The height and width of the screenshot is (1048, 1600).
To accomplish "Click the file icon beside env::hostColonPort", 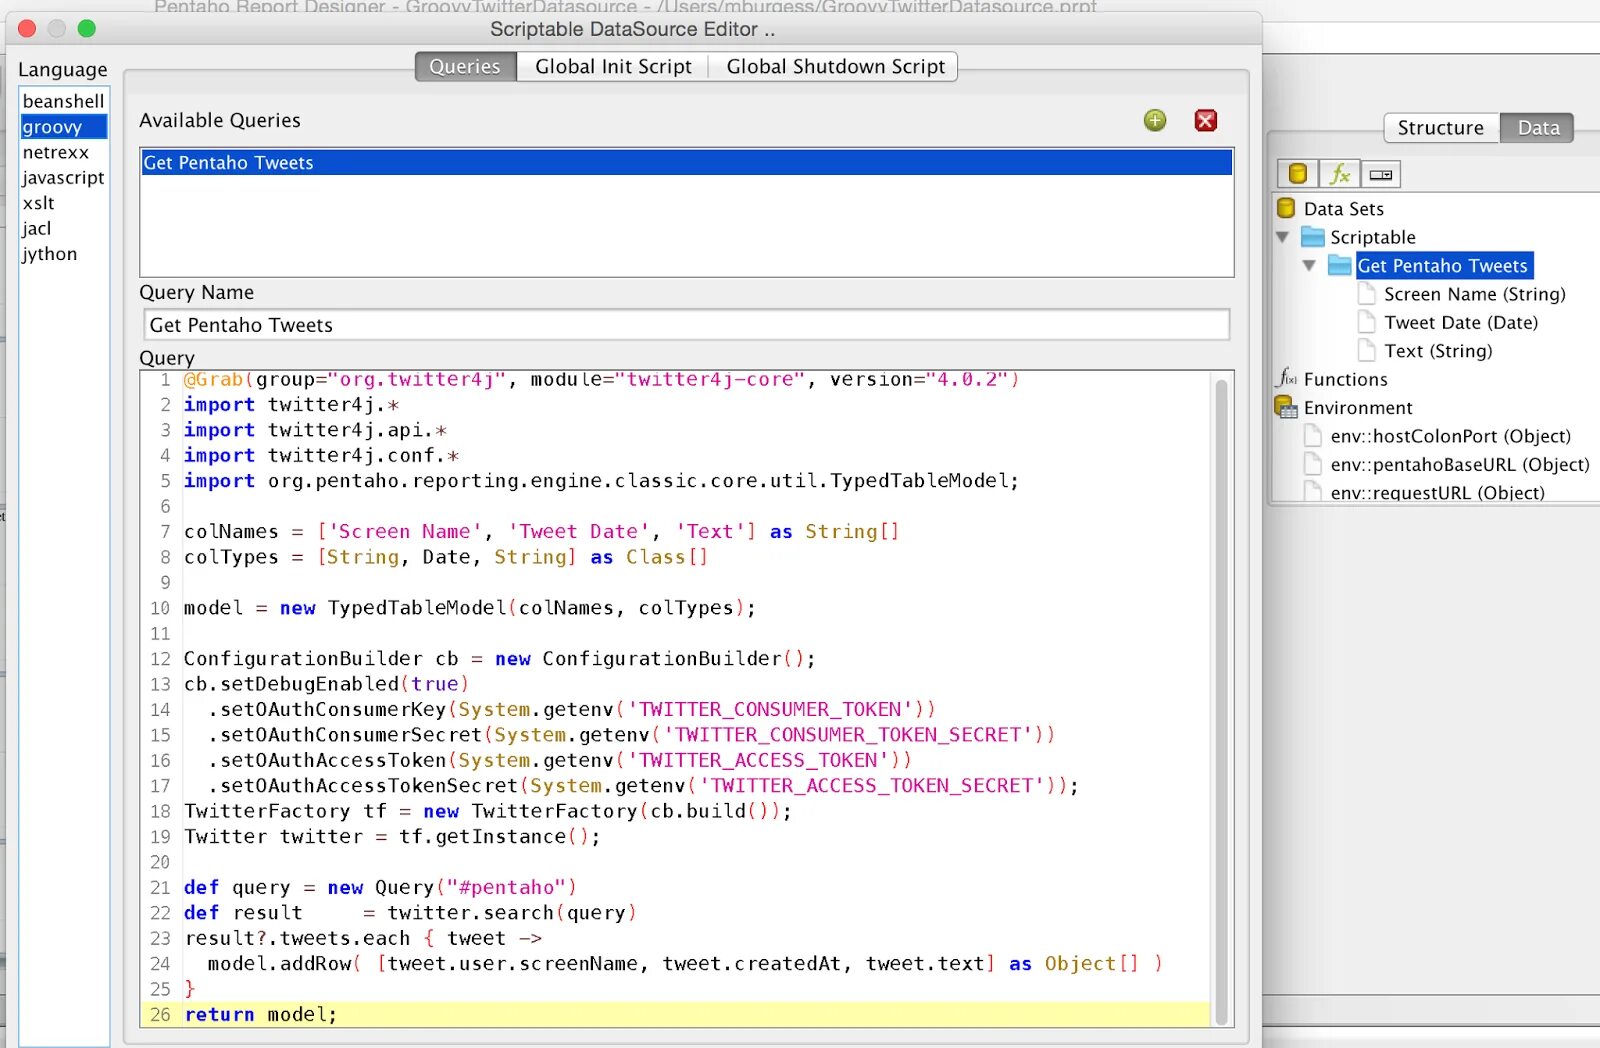I will coord(1313,436).
